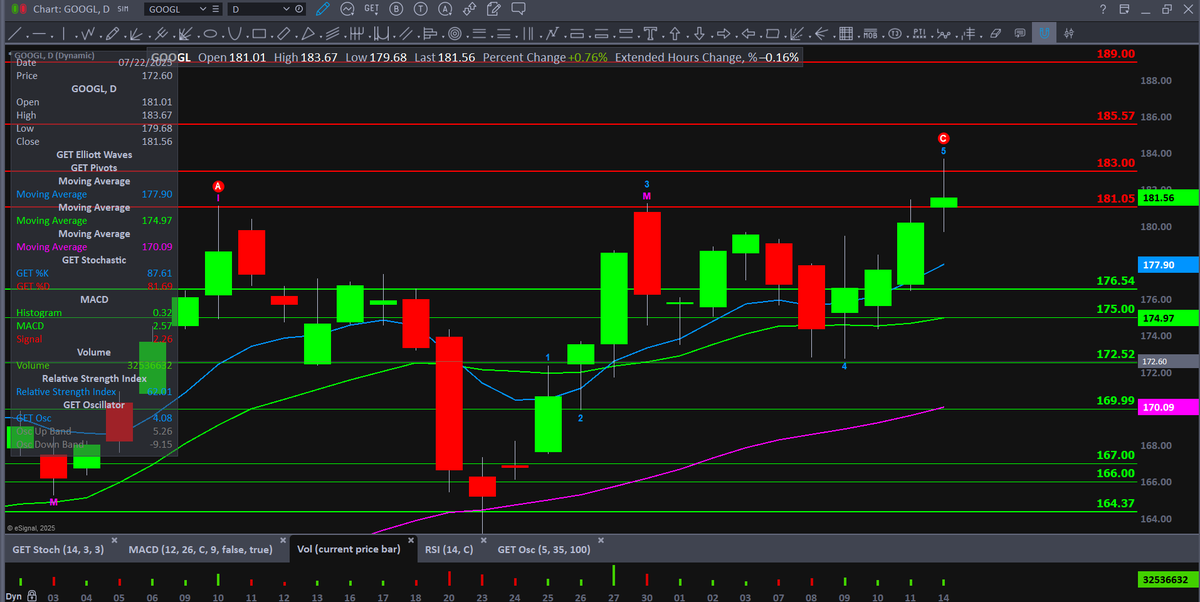Viewport: 1200px width, 602px height.
Task: Click the link windows icon in title bar
Action: point(469,9)
